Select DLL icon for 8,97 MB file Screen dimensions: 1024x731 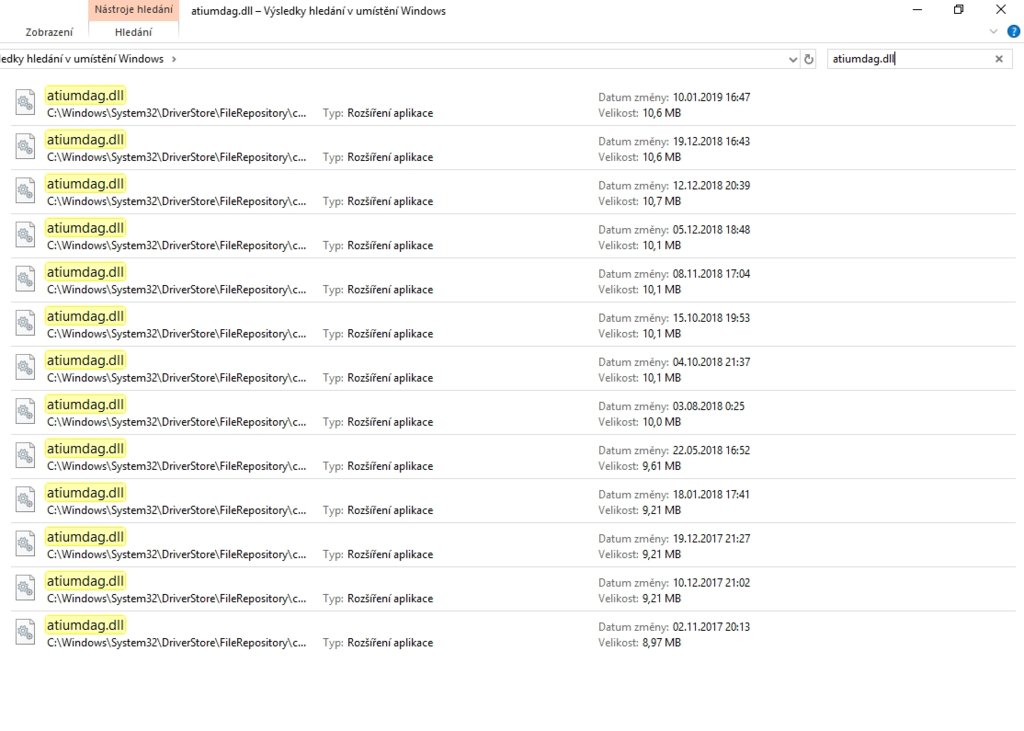pos(26,632)
